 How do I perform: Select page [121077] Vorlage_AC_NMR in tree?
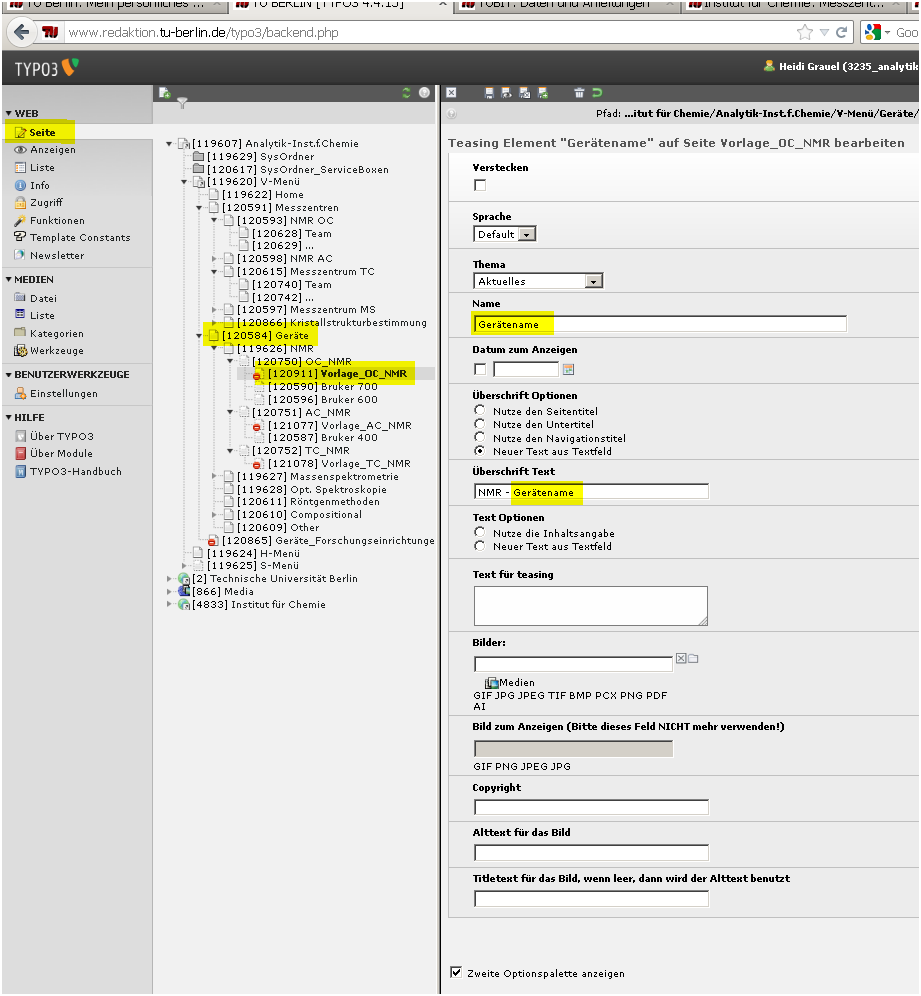coord(340,426)
